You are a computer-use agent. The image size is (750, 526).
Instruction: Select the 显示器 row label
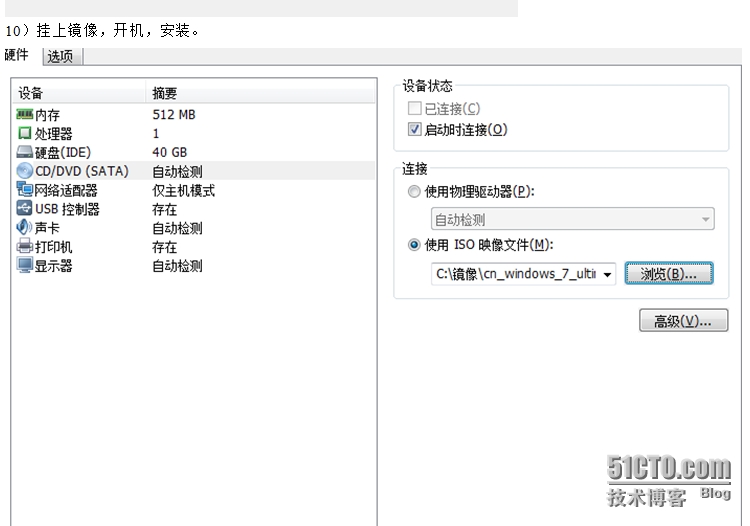click(x=54, y=266)
